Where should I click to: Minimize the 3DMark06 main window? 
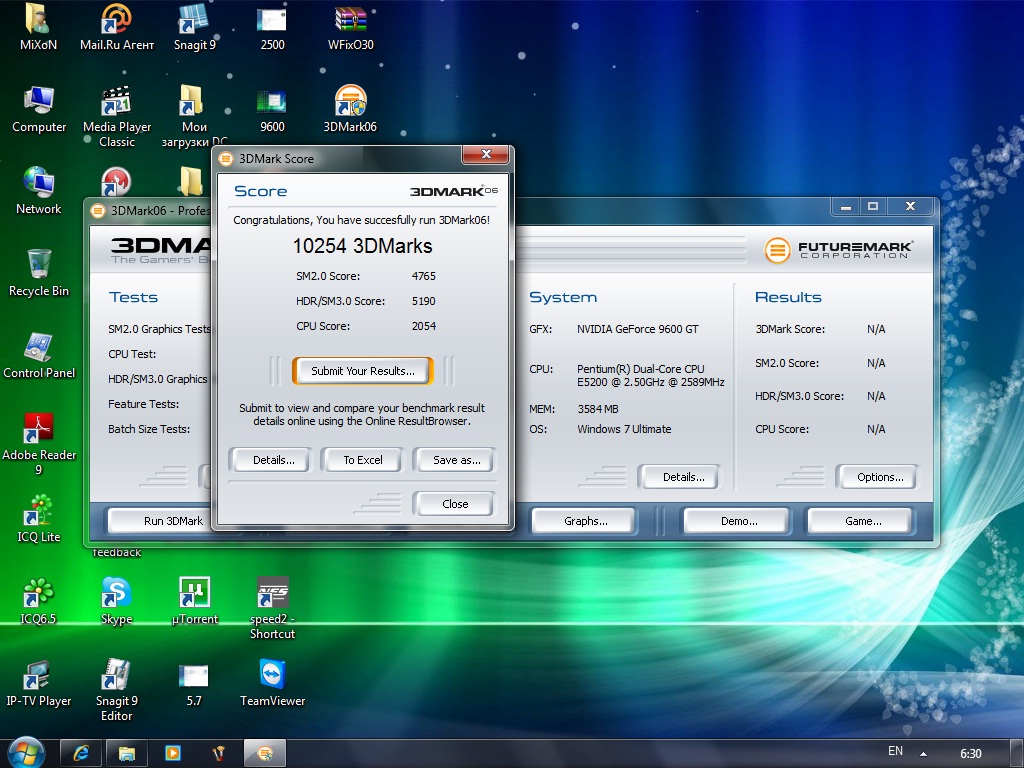point(846,206)
